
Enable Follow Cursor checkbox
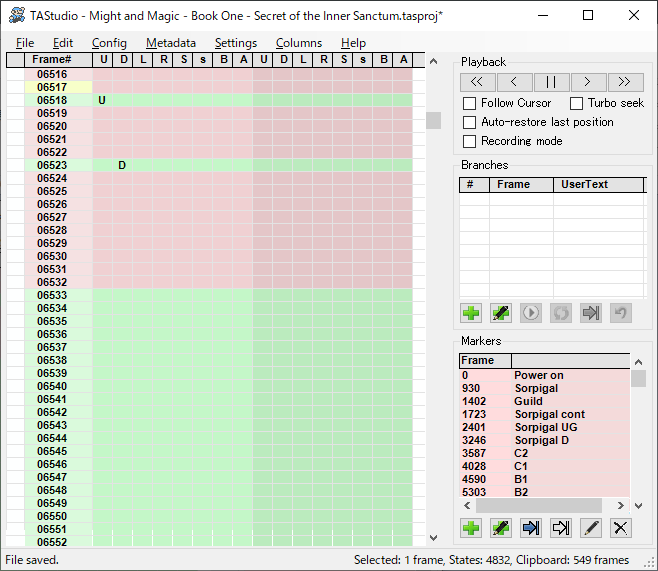(470, 103)
